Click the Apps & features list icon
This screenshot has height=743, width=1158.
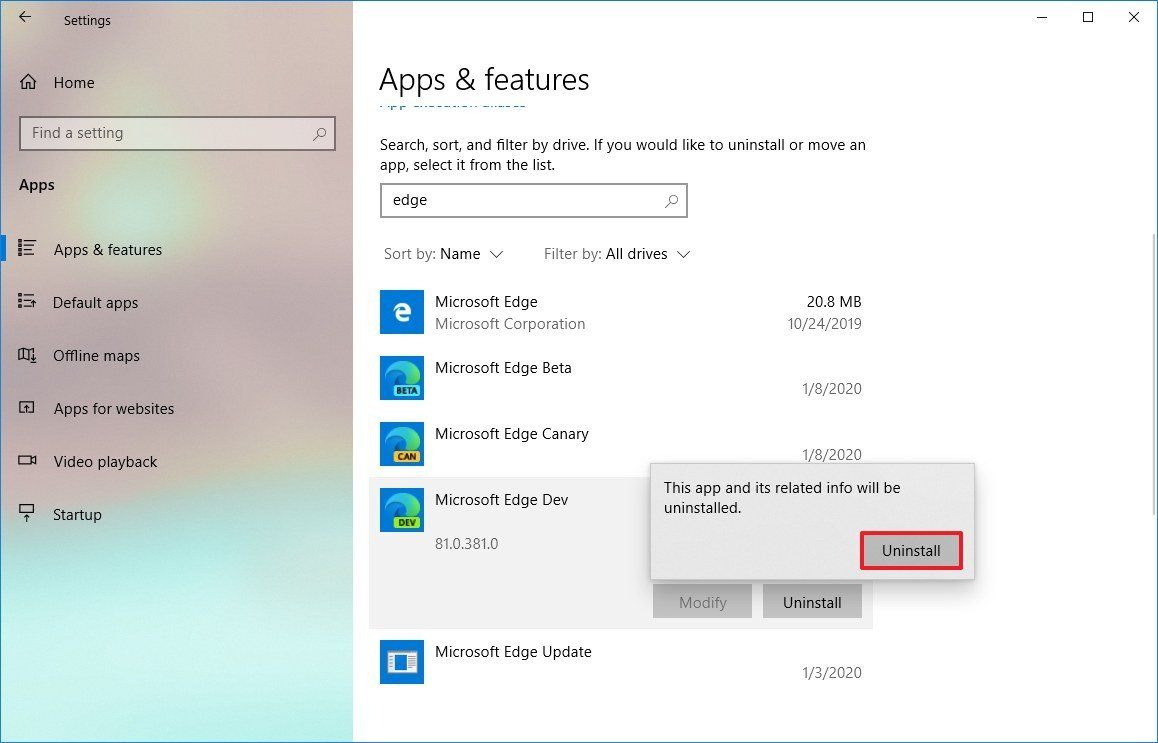tap(27, 248)
